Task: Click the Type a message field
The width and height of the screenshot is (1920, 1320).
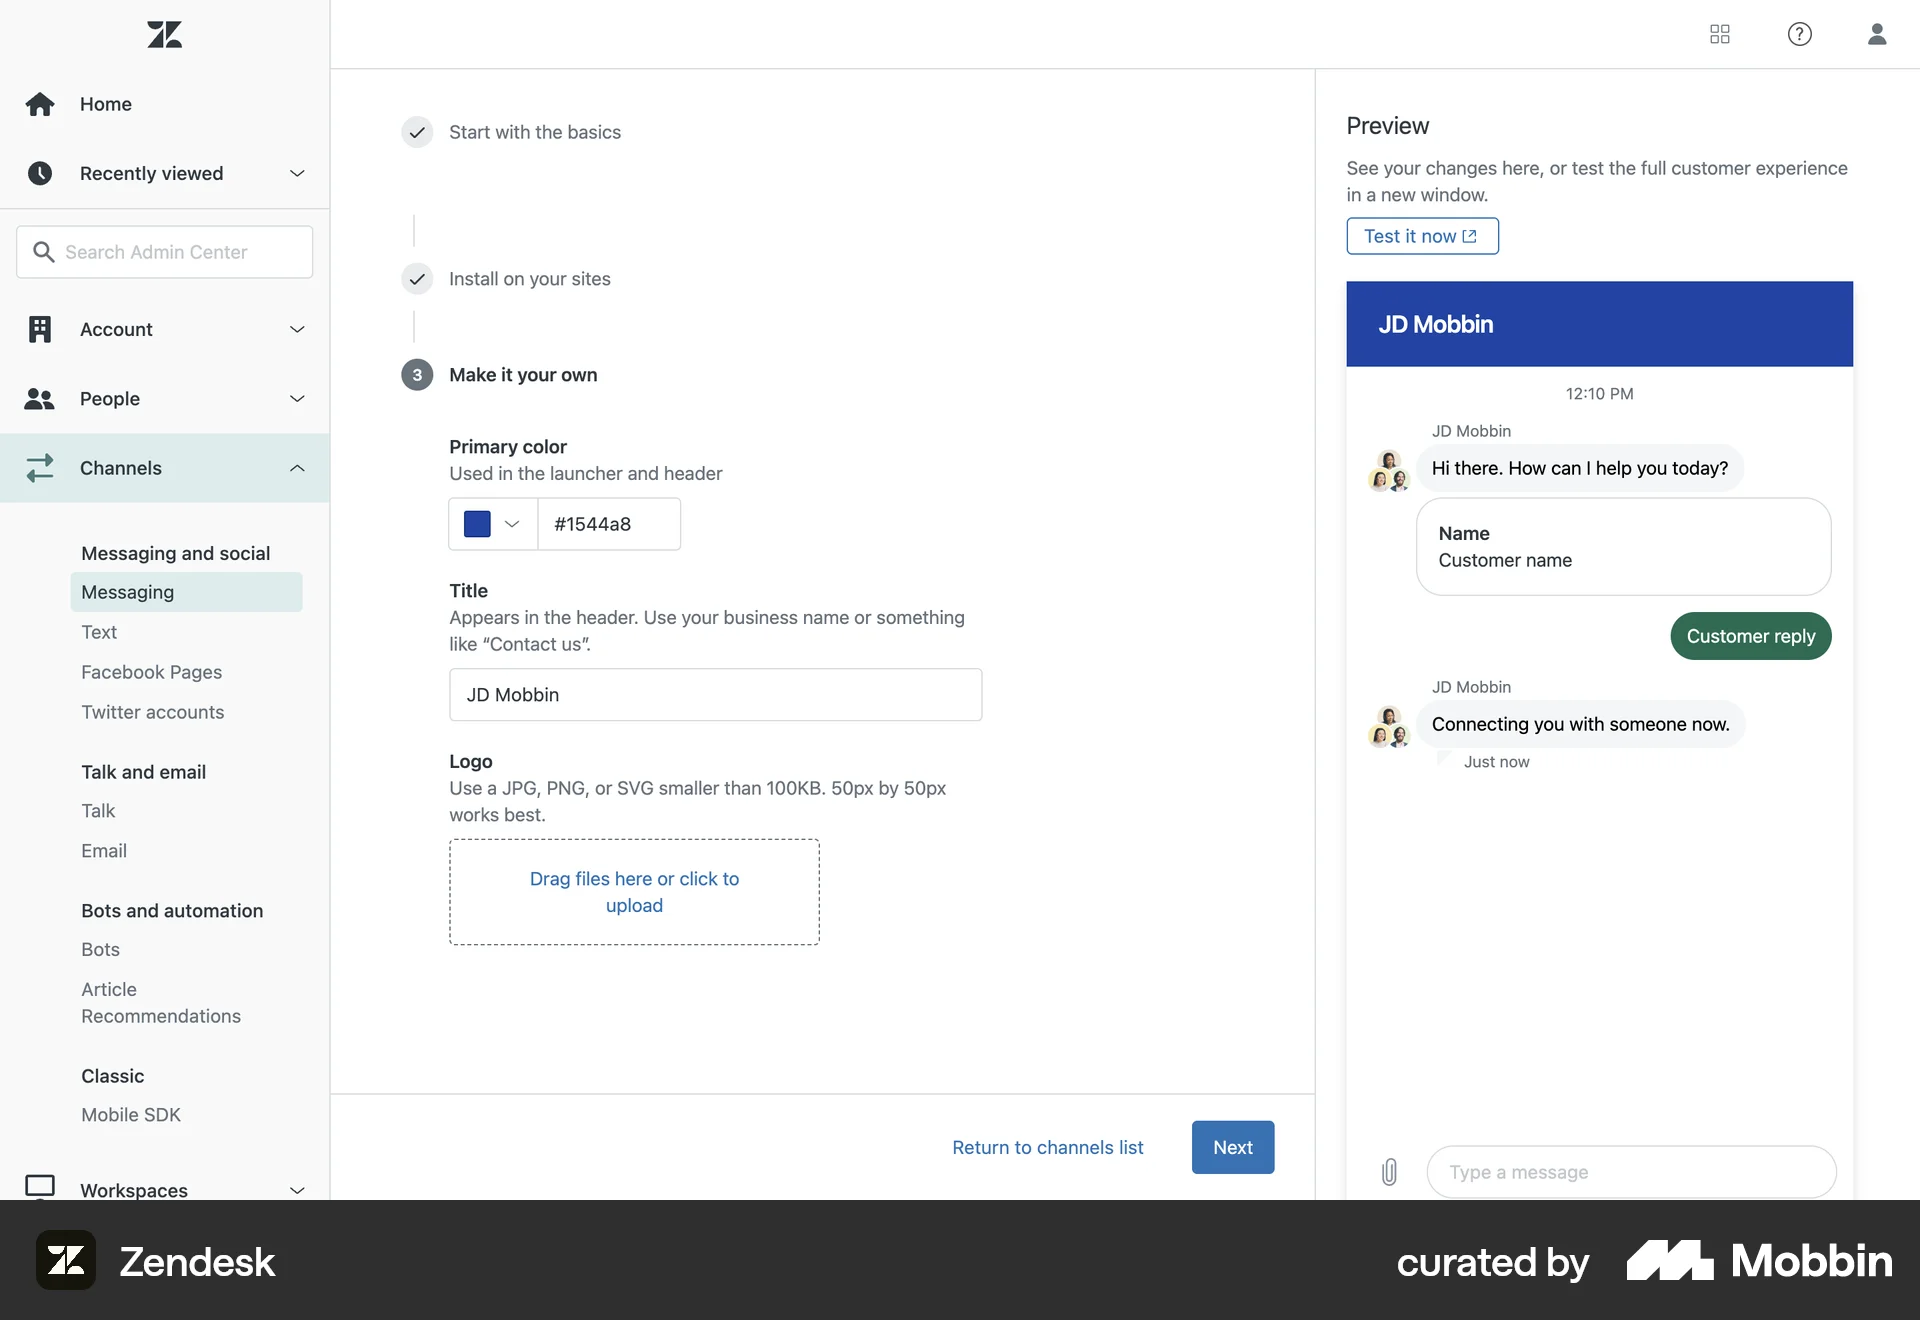Action: pyautogui.click(x=1630, y=1172)
